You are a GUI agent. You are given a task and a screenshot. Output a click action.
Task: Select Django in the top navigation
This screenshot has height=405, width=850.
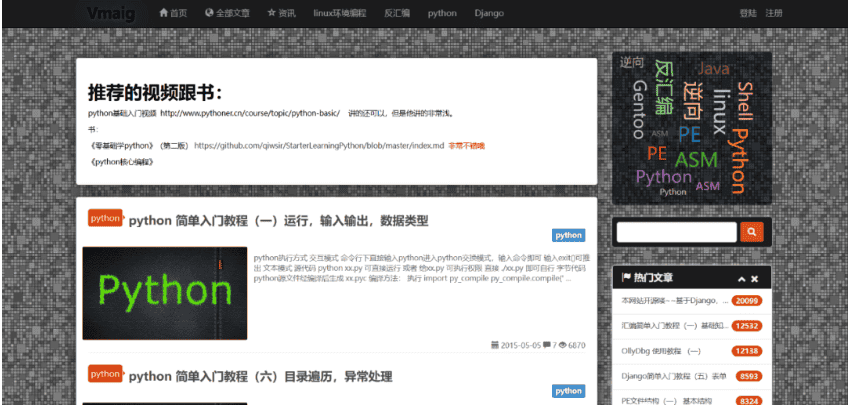tap(489, 13)
